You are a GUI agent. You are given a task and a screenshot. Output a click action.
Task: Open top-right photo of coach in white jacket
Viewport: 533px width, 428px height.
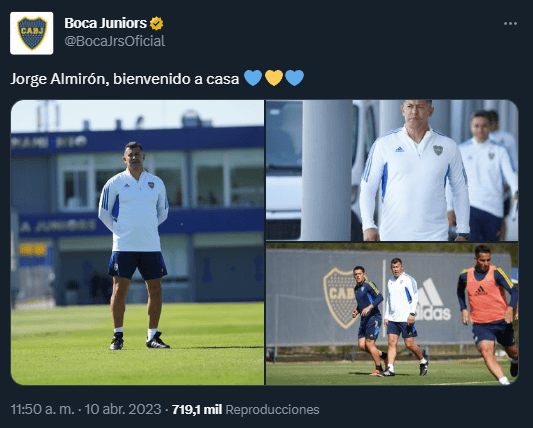click(x=392, y=170)
